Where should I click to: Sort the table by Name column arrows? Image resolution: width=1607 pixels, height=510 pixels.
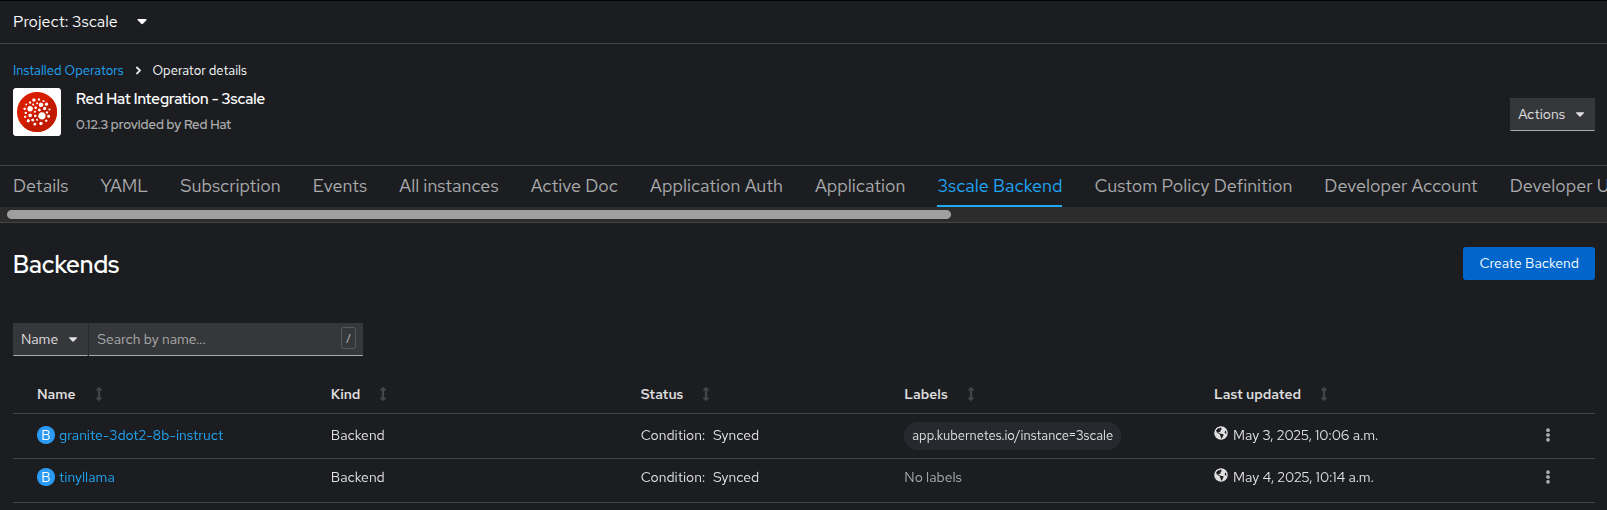[x=99, y=394]
